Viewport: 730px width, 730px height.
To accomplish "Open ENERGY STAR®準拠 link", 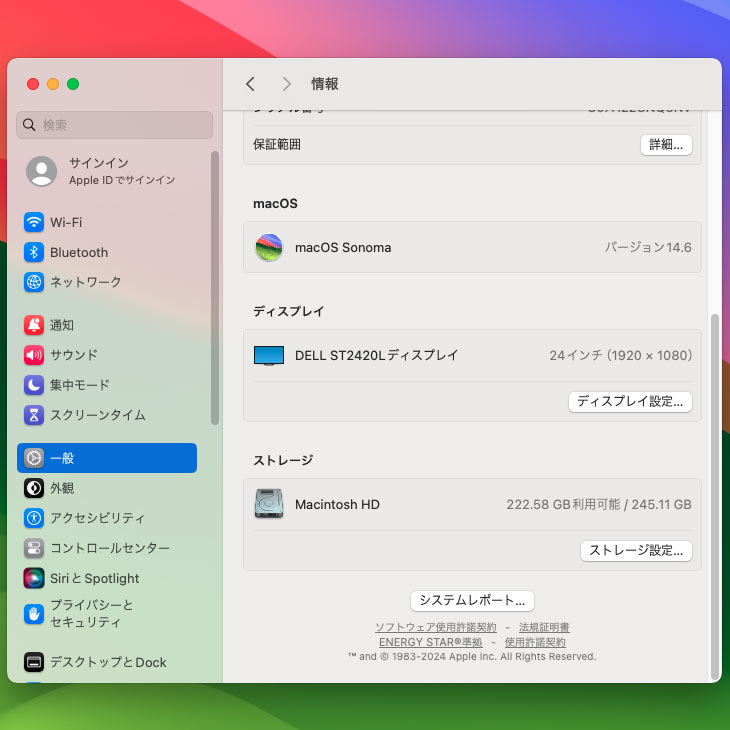I will [x=431, y=642].
